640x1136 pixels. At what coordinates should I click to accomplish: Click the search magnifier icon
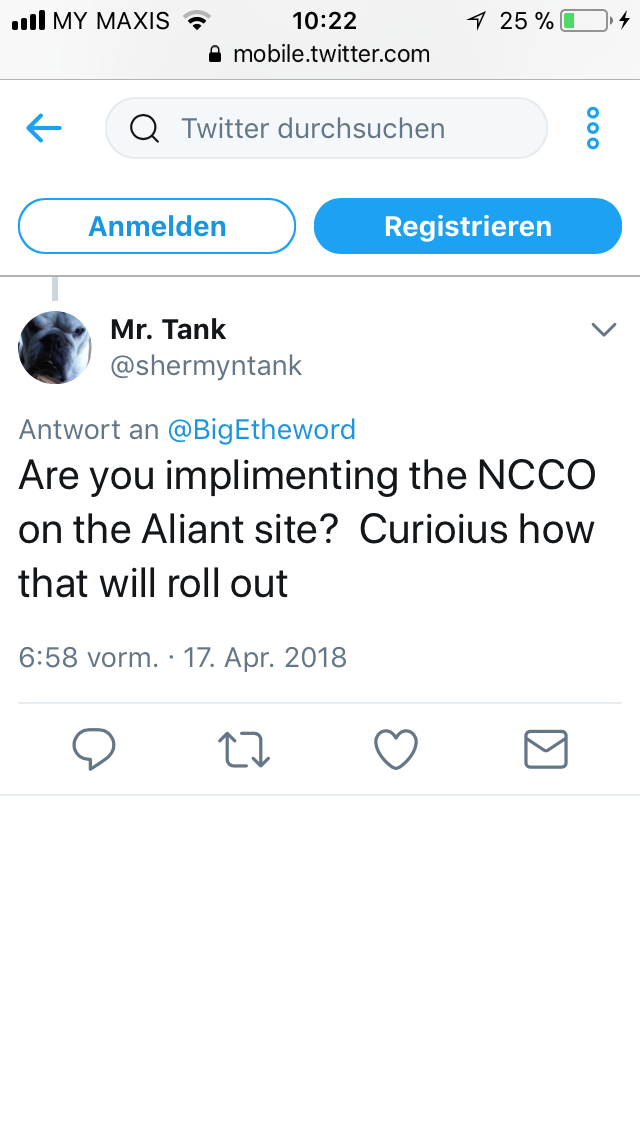145,129
